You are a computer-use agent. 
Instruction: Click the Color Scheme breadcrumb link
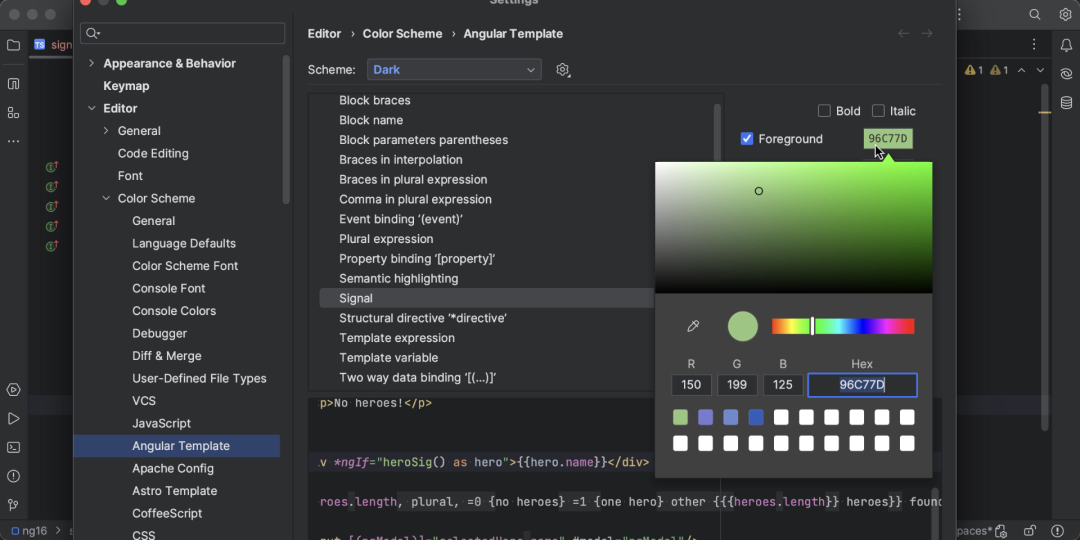pyautogui.click(x=402, y=34)
